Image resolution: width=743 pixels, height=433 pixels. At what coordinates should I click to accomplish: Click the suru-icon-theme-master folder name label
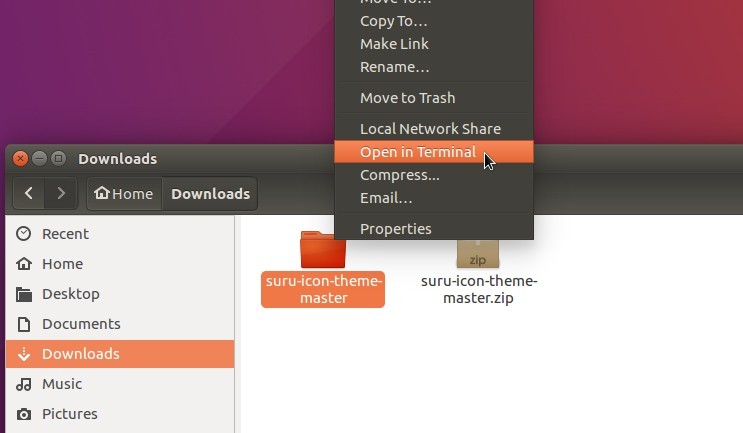click(x=323, y=289)
